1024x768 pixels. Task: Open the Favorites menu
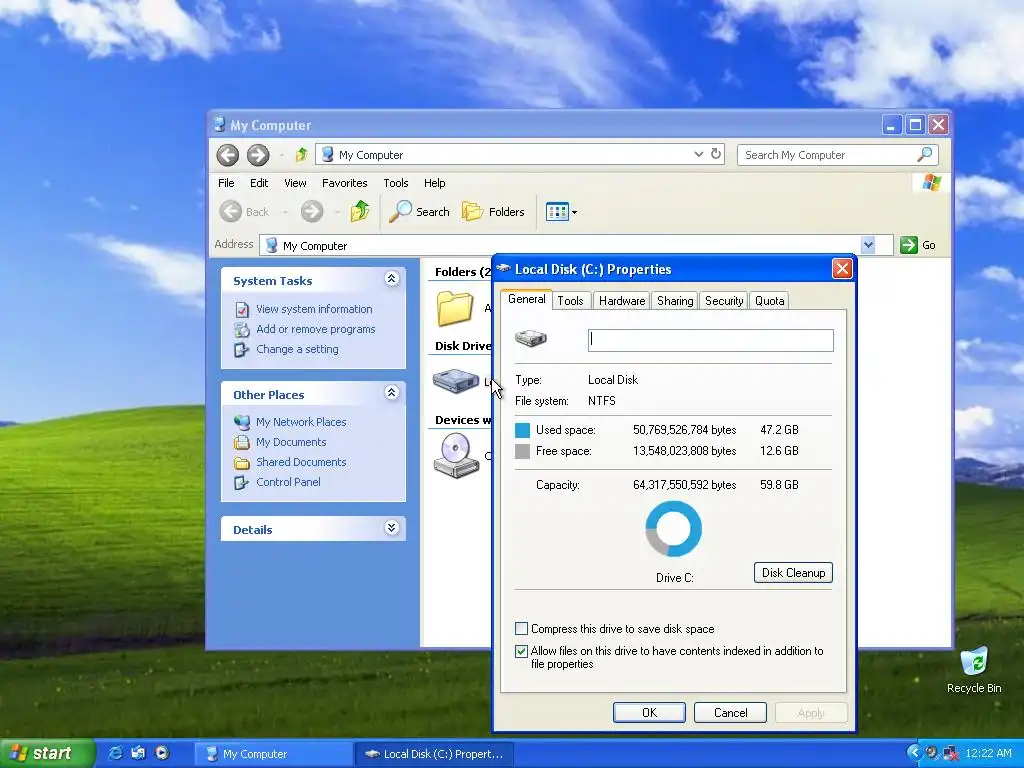click(345, 183)
